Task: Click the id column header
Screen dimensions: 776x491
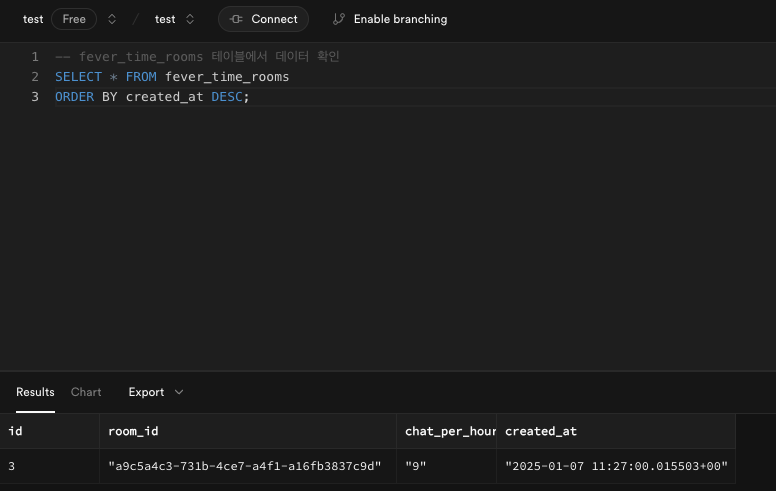Action: coord(49,431)
